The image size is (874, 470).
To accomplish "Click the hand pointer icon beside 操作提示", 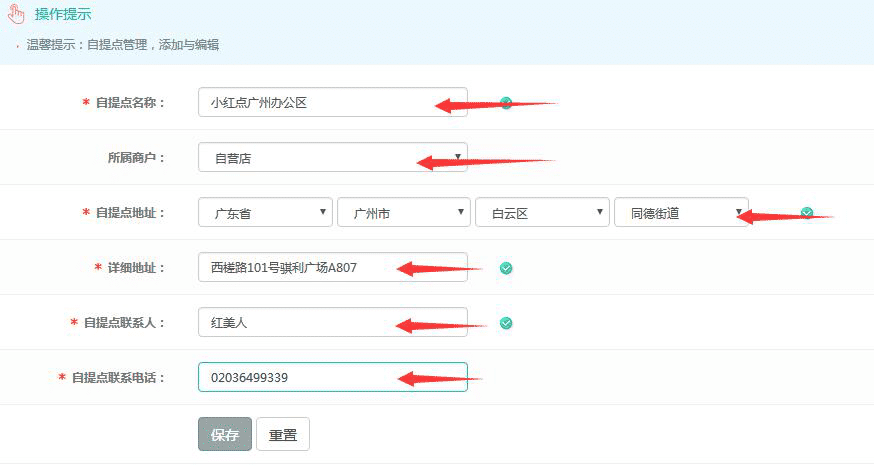I will pos(16,13).
